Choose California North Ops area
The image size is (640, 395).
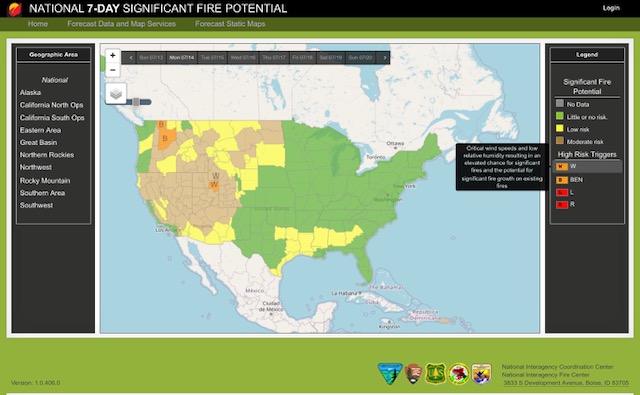tap(51, 105)
